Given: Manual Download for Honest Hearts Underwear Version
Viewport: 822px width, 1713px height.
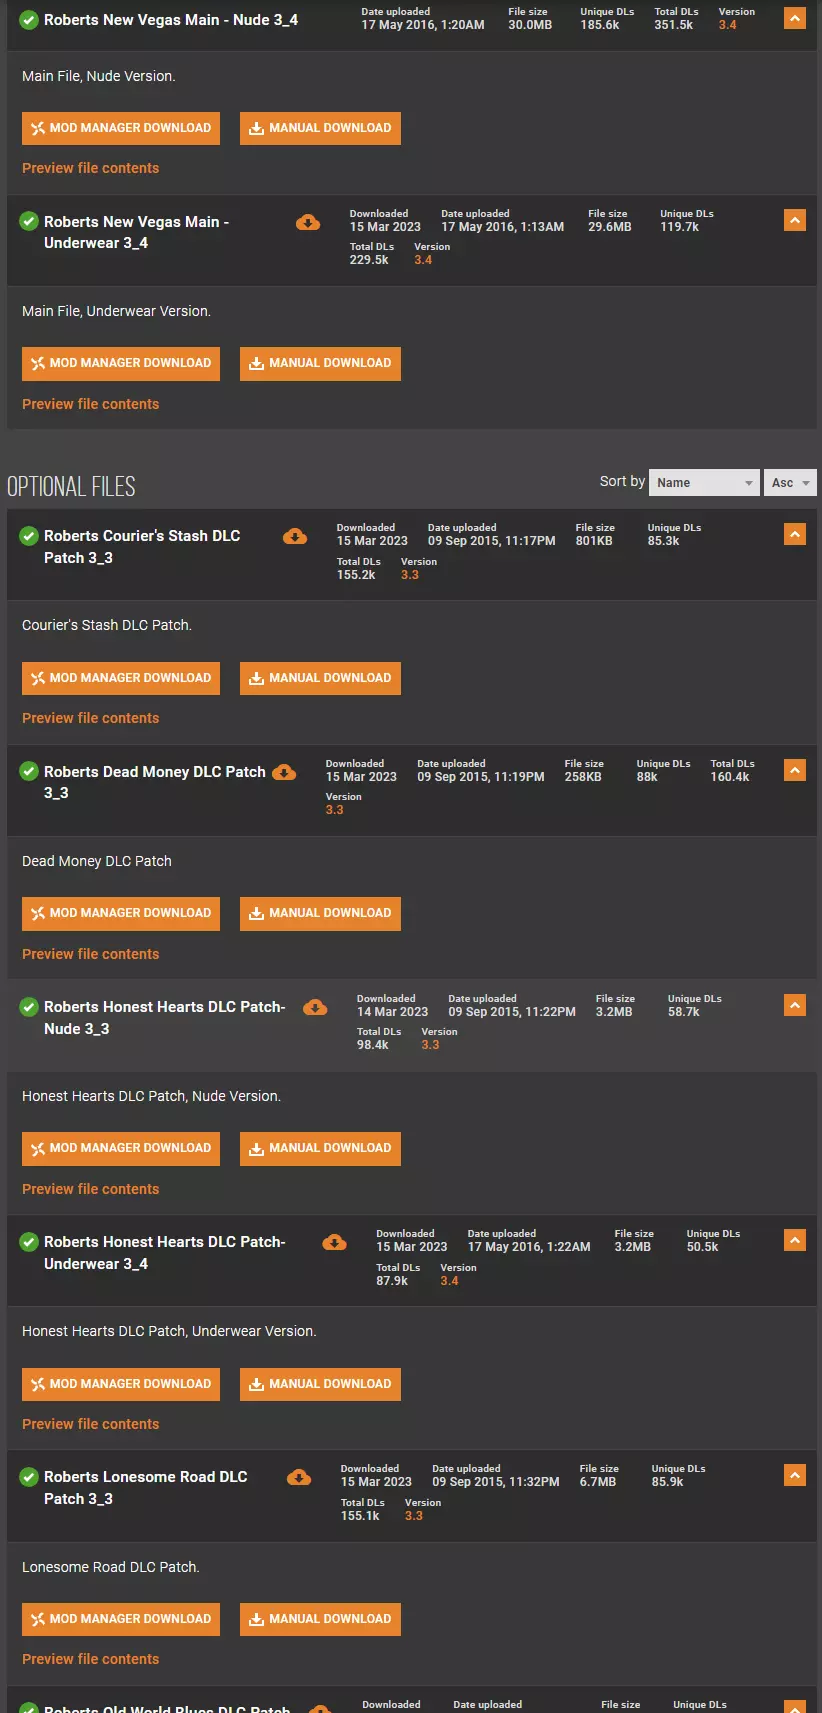Looking at the screenshot, I should point(320,1384).
